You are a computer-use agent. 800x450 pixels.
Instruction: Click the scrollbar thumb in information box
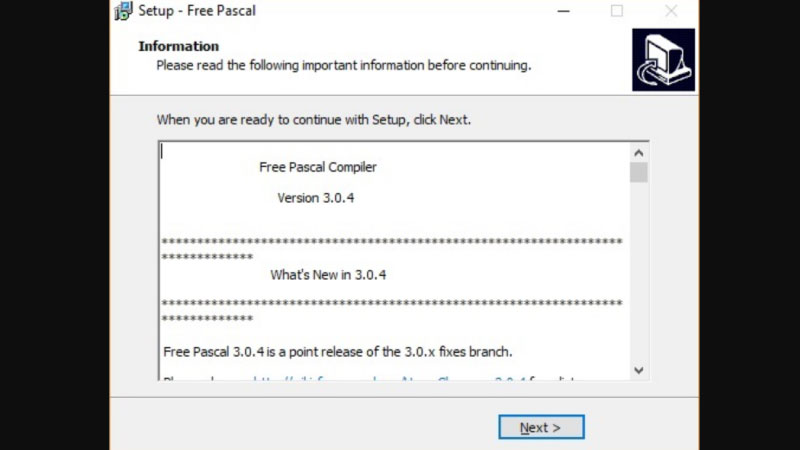639,172
